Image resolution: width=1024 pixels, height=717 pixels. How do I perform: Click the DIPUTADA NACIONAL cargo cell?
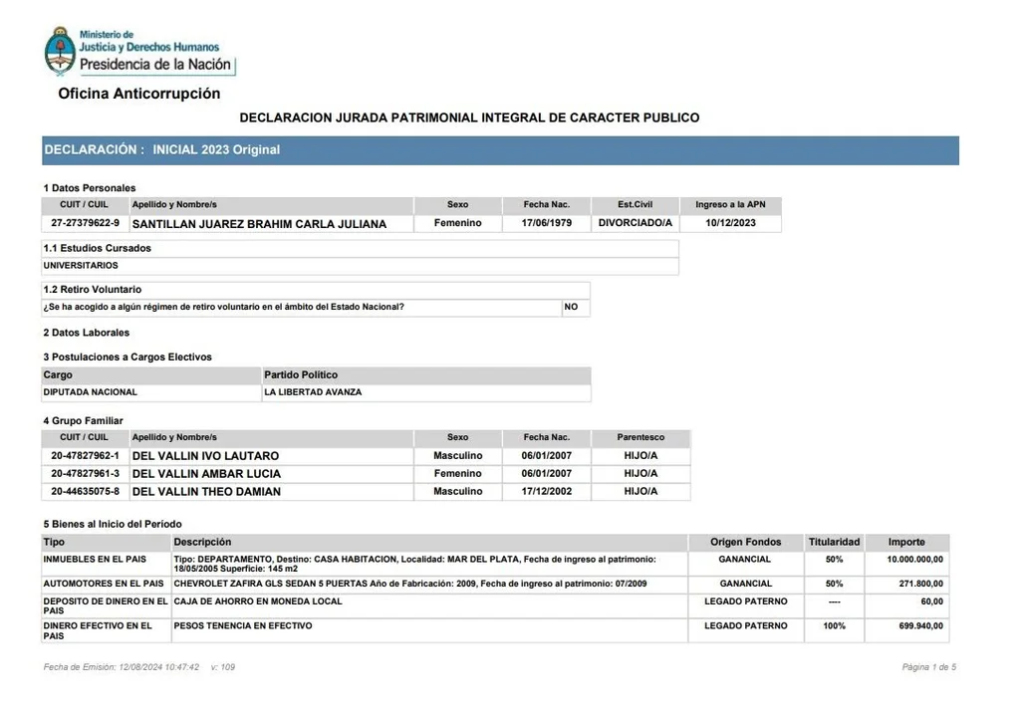click(90, 393)
